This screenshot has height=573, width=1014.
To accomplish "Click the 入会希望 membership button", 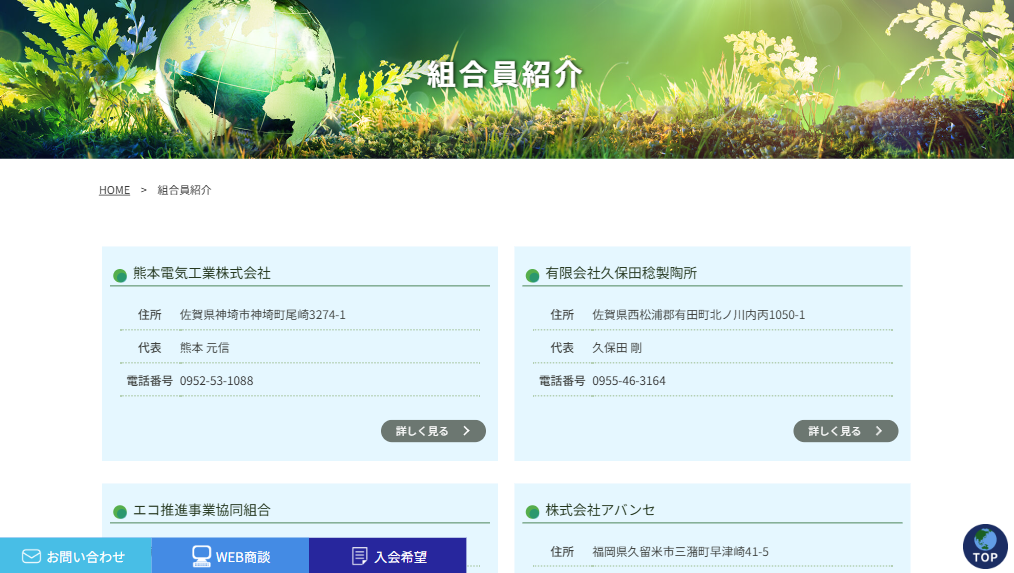I will (x=387, y=556).
